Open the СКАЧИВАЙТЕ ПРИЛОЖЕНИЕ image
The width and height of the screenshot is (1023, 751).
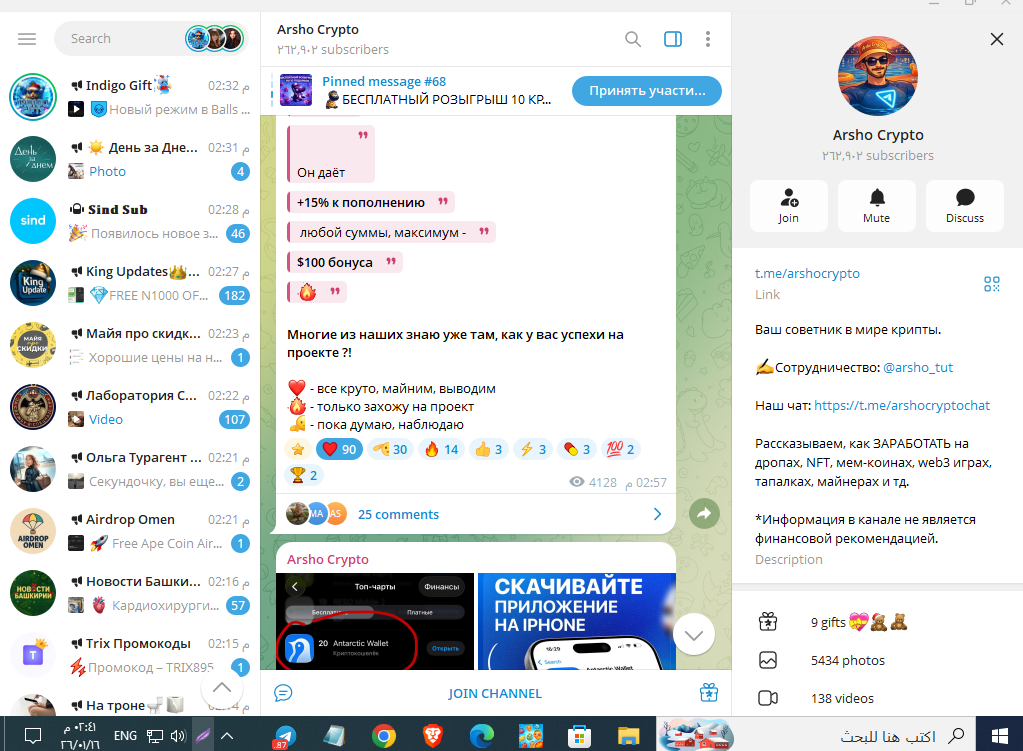coord(577,621)
